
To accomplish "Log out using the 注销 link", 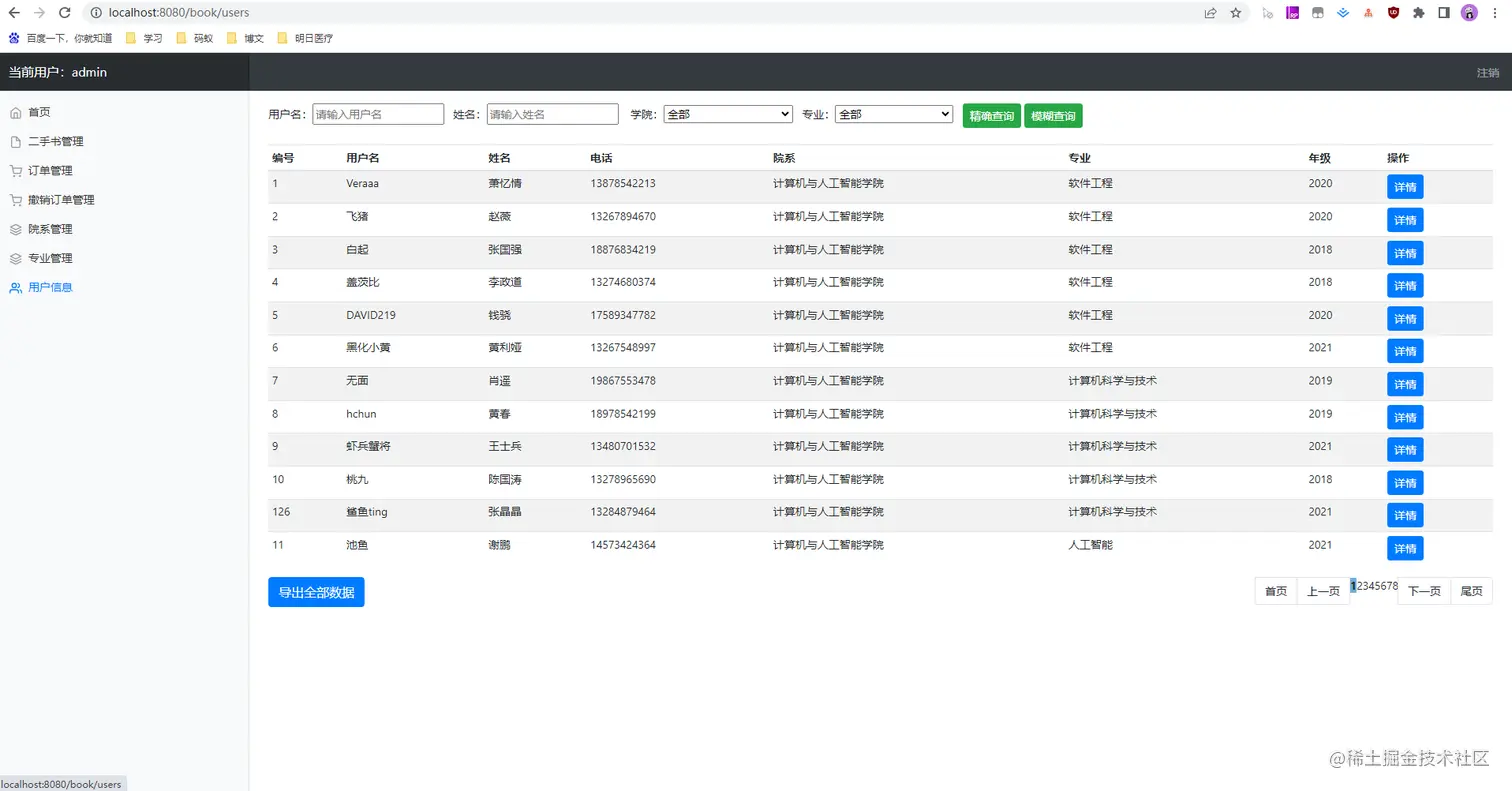I will [1488, 73].
